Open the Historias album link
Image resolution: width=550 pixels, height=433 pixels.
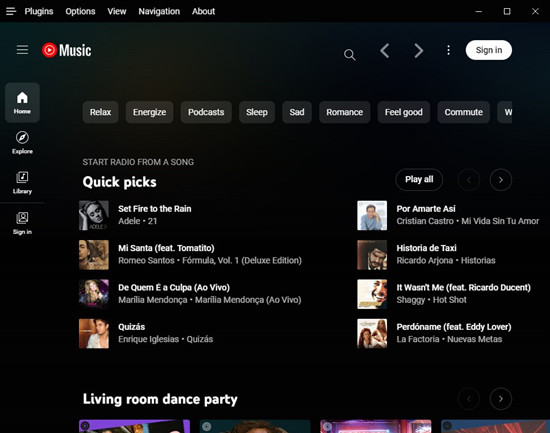(478, 260)
